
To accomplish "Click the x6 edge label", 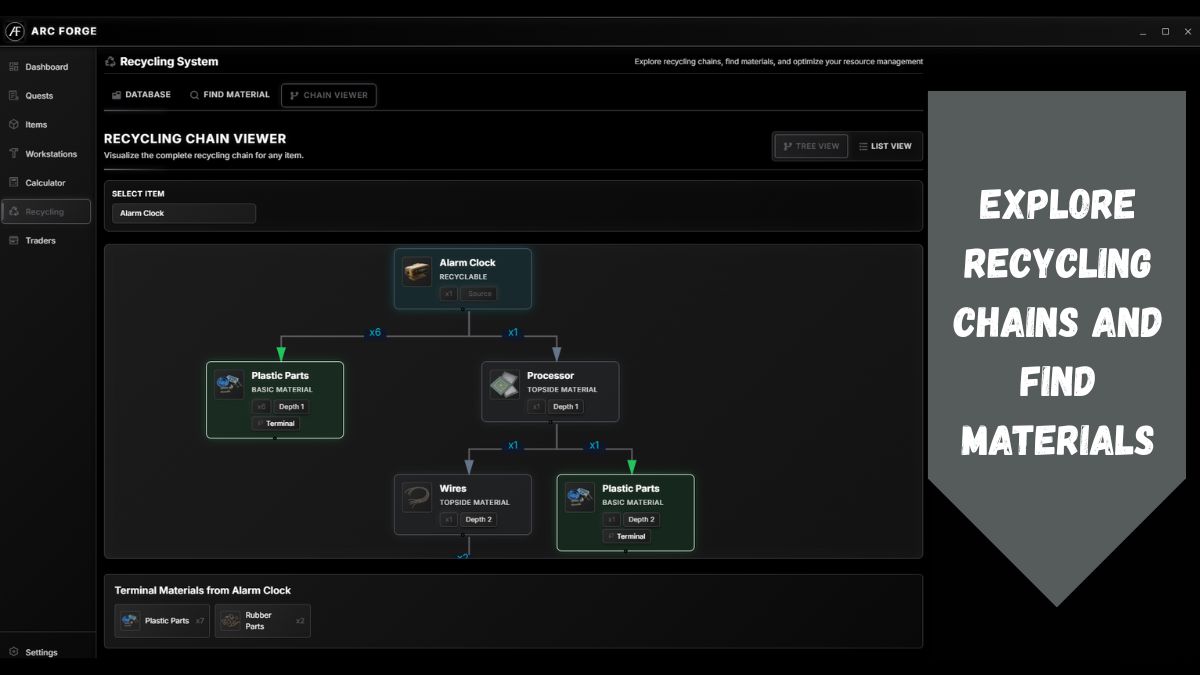I will 375,333.
